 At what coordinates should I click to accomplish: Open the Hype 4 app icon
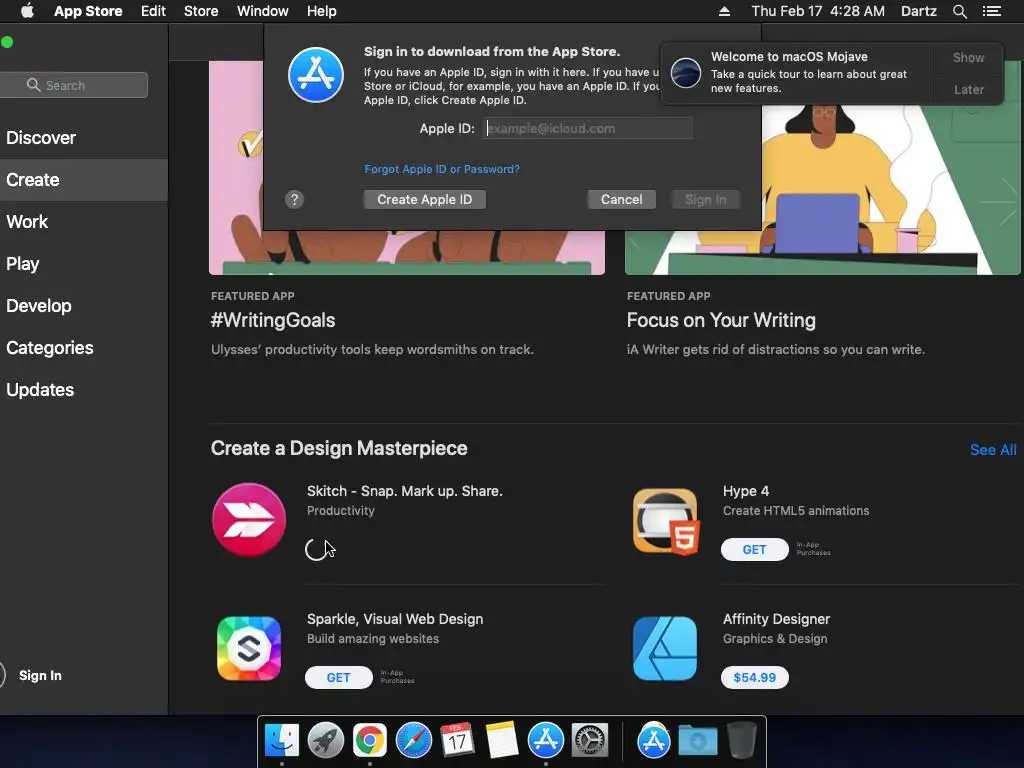(x=665, y=520)
